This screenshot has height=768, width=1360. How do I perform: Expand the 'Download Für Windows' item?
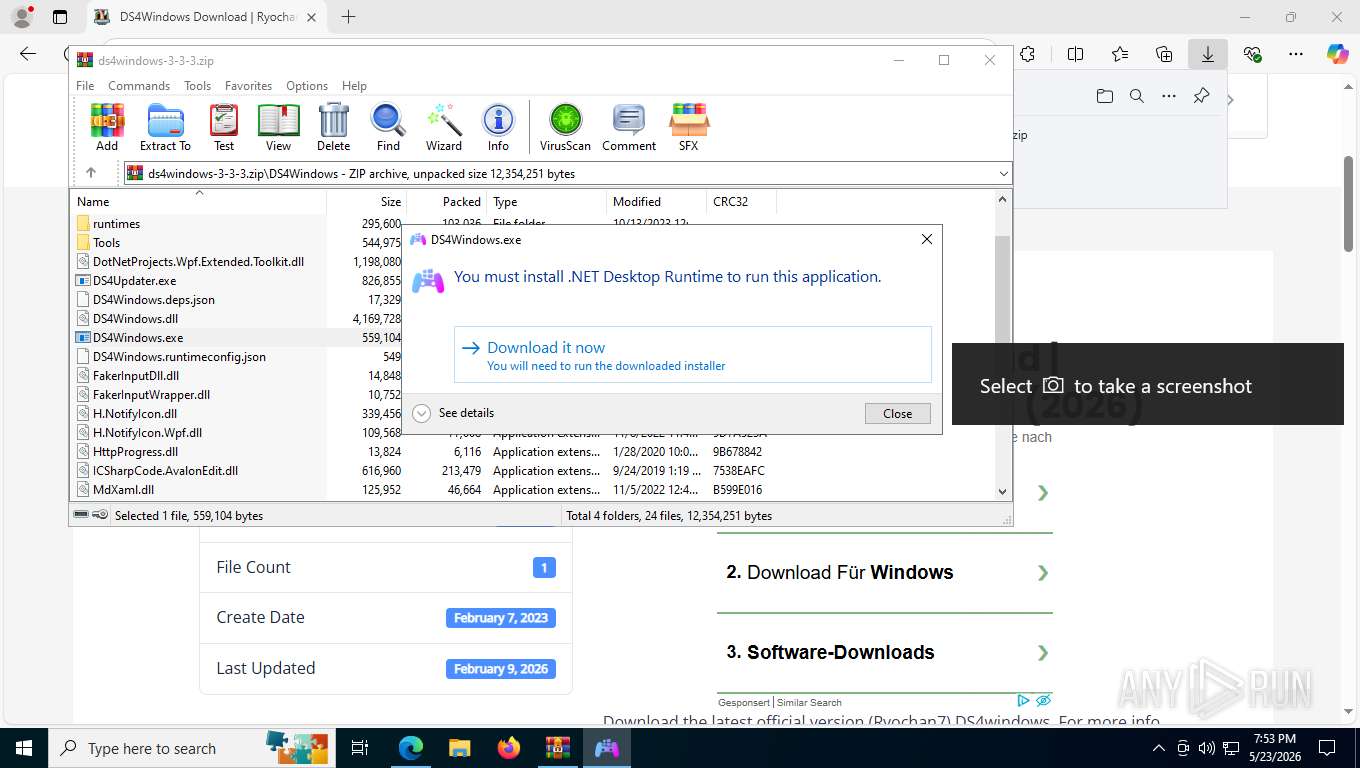885,573
